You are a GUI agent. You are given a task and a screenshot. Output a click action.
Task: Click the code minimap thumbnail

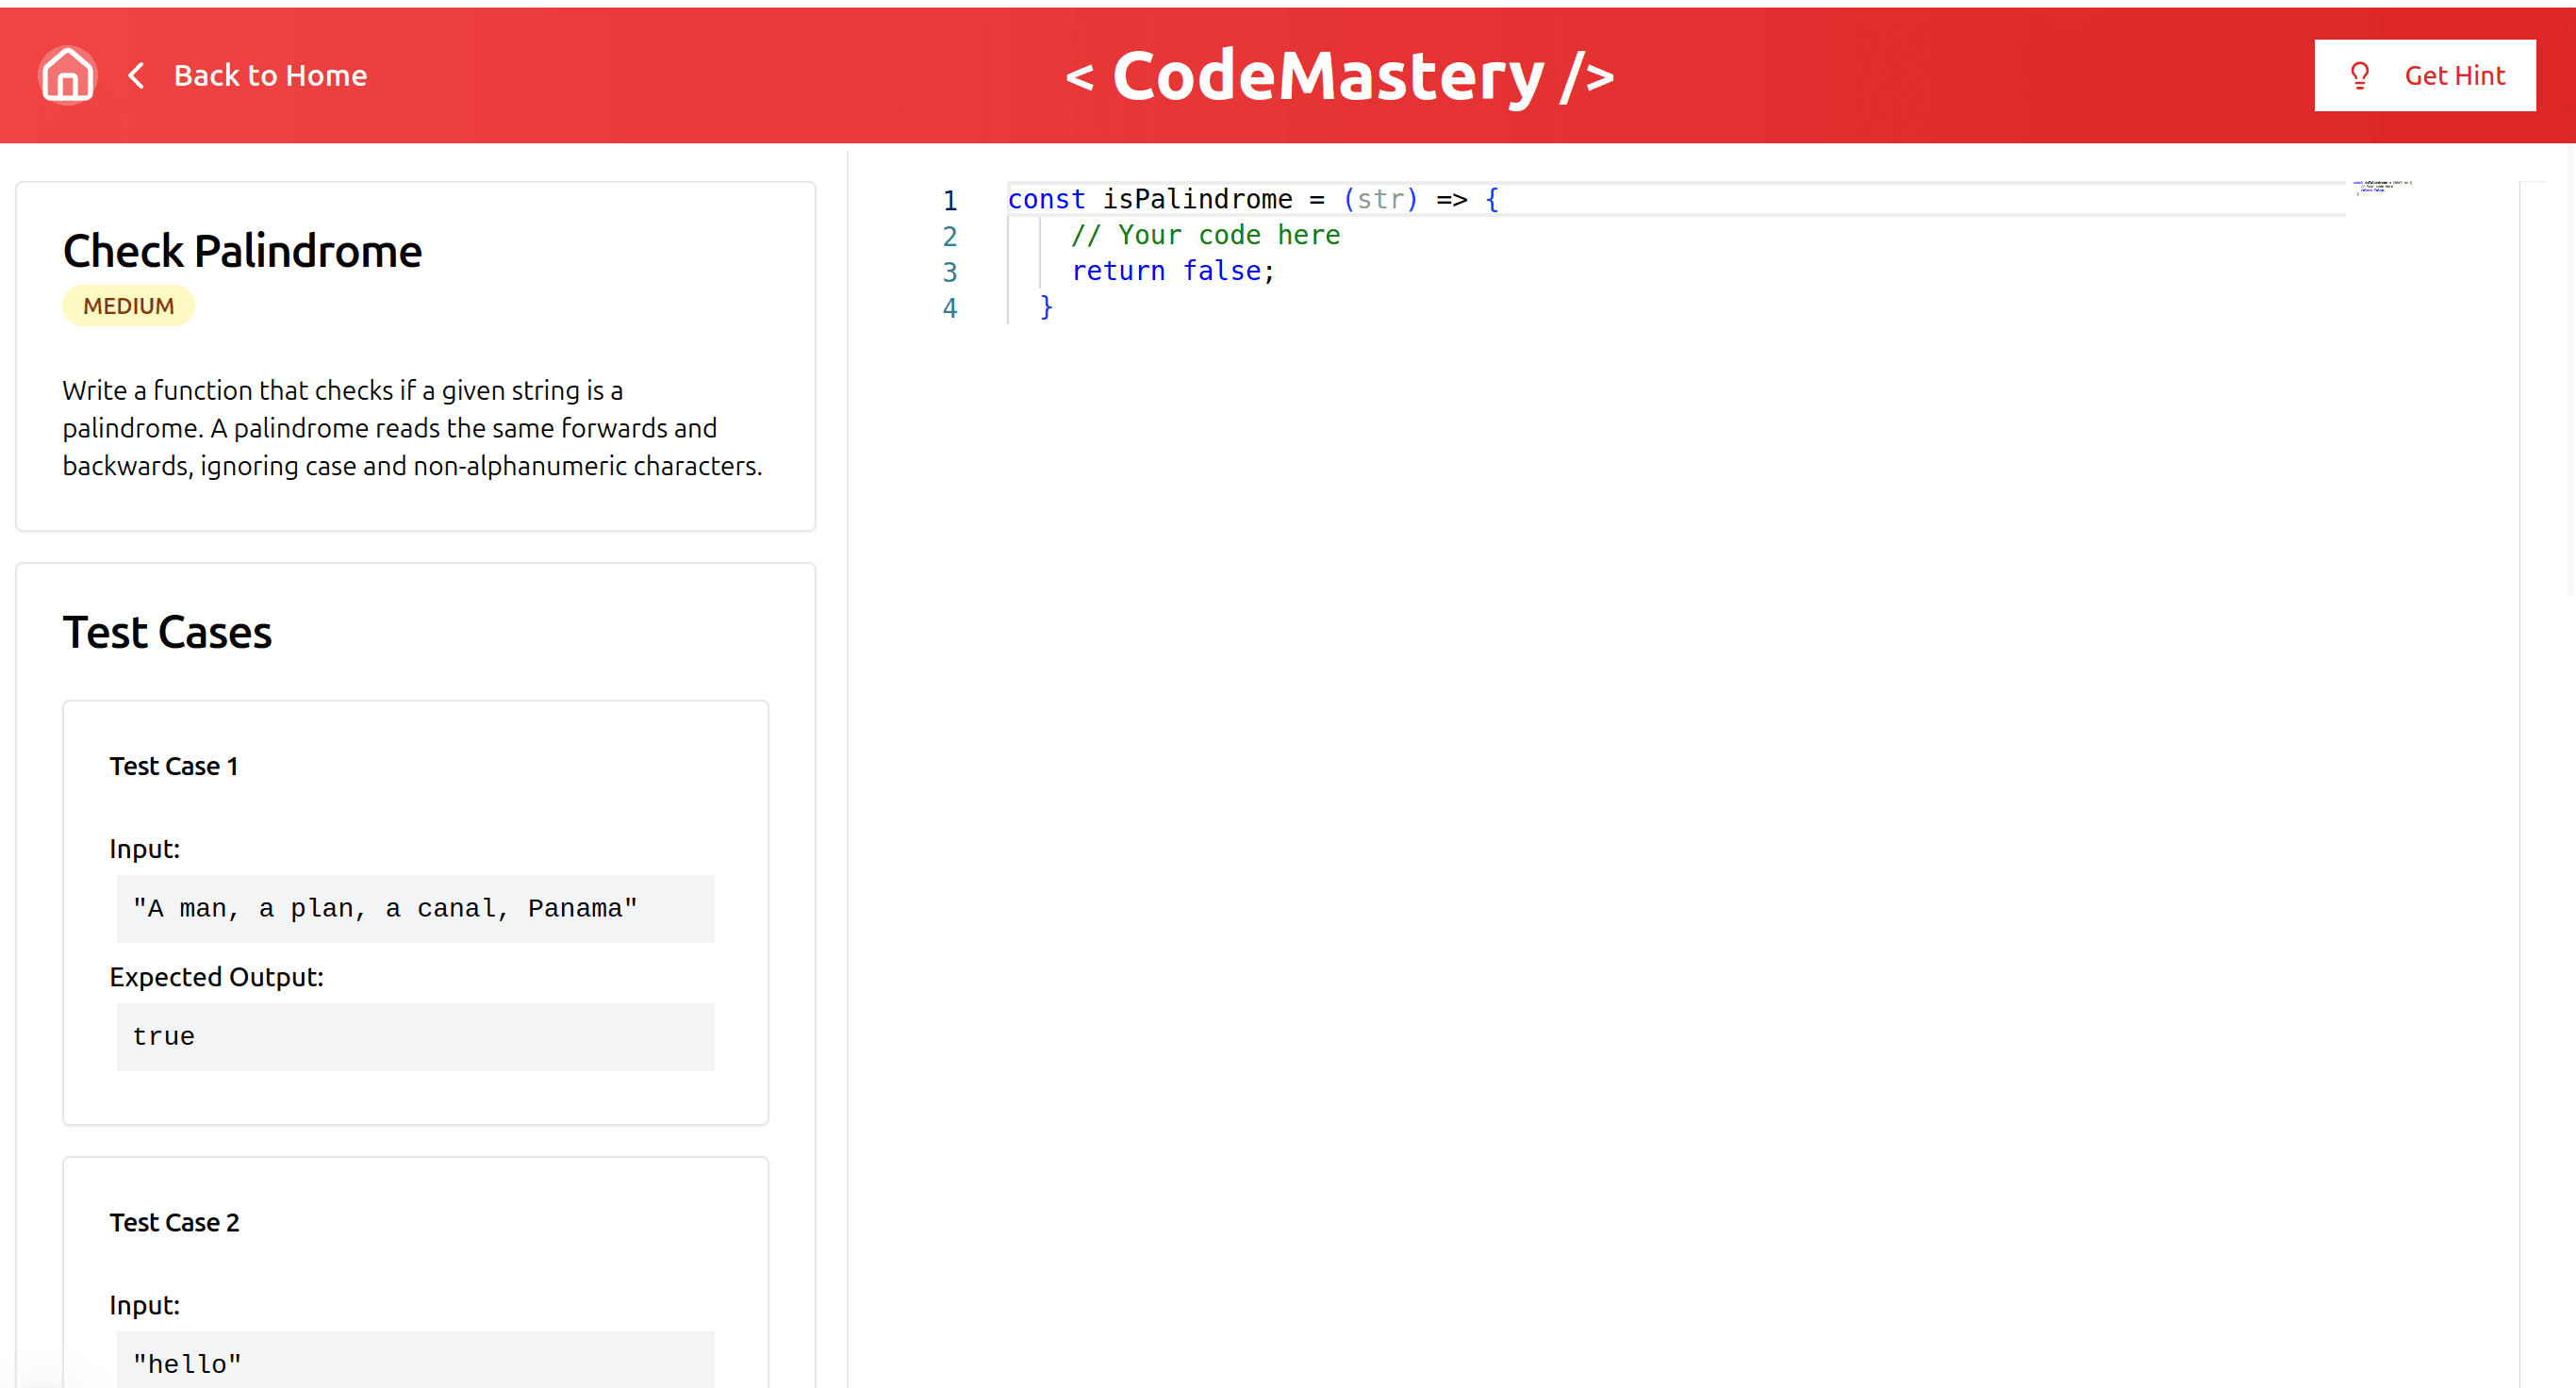tap(2381, 187)
